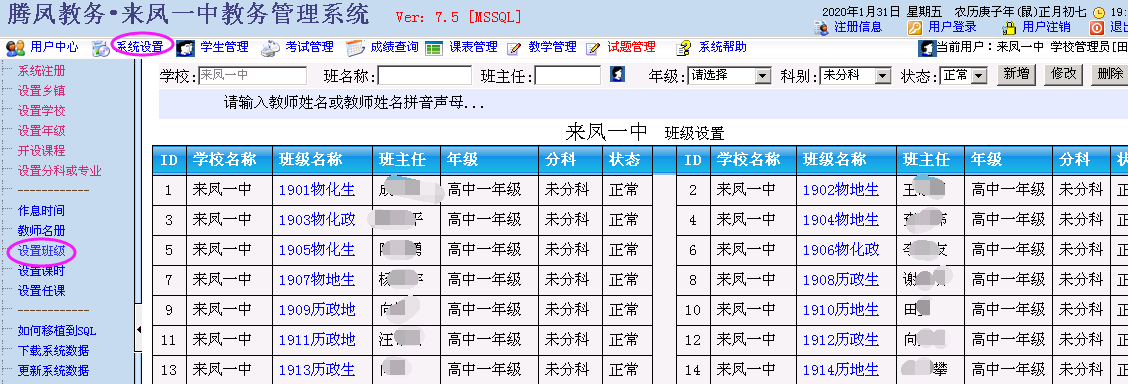The height and width of the screenshot is (384, 1128).
Task: Select 教师名册 in the sidebar
Action: (x=41, y=231)
